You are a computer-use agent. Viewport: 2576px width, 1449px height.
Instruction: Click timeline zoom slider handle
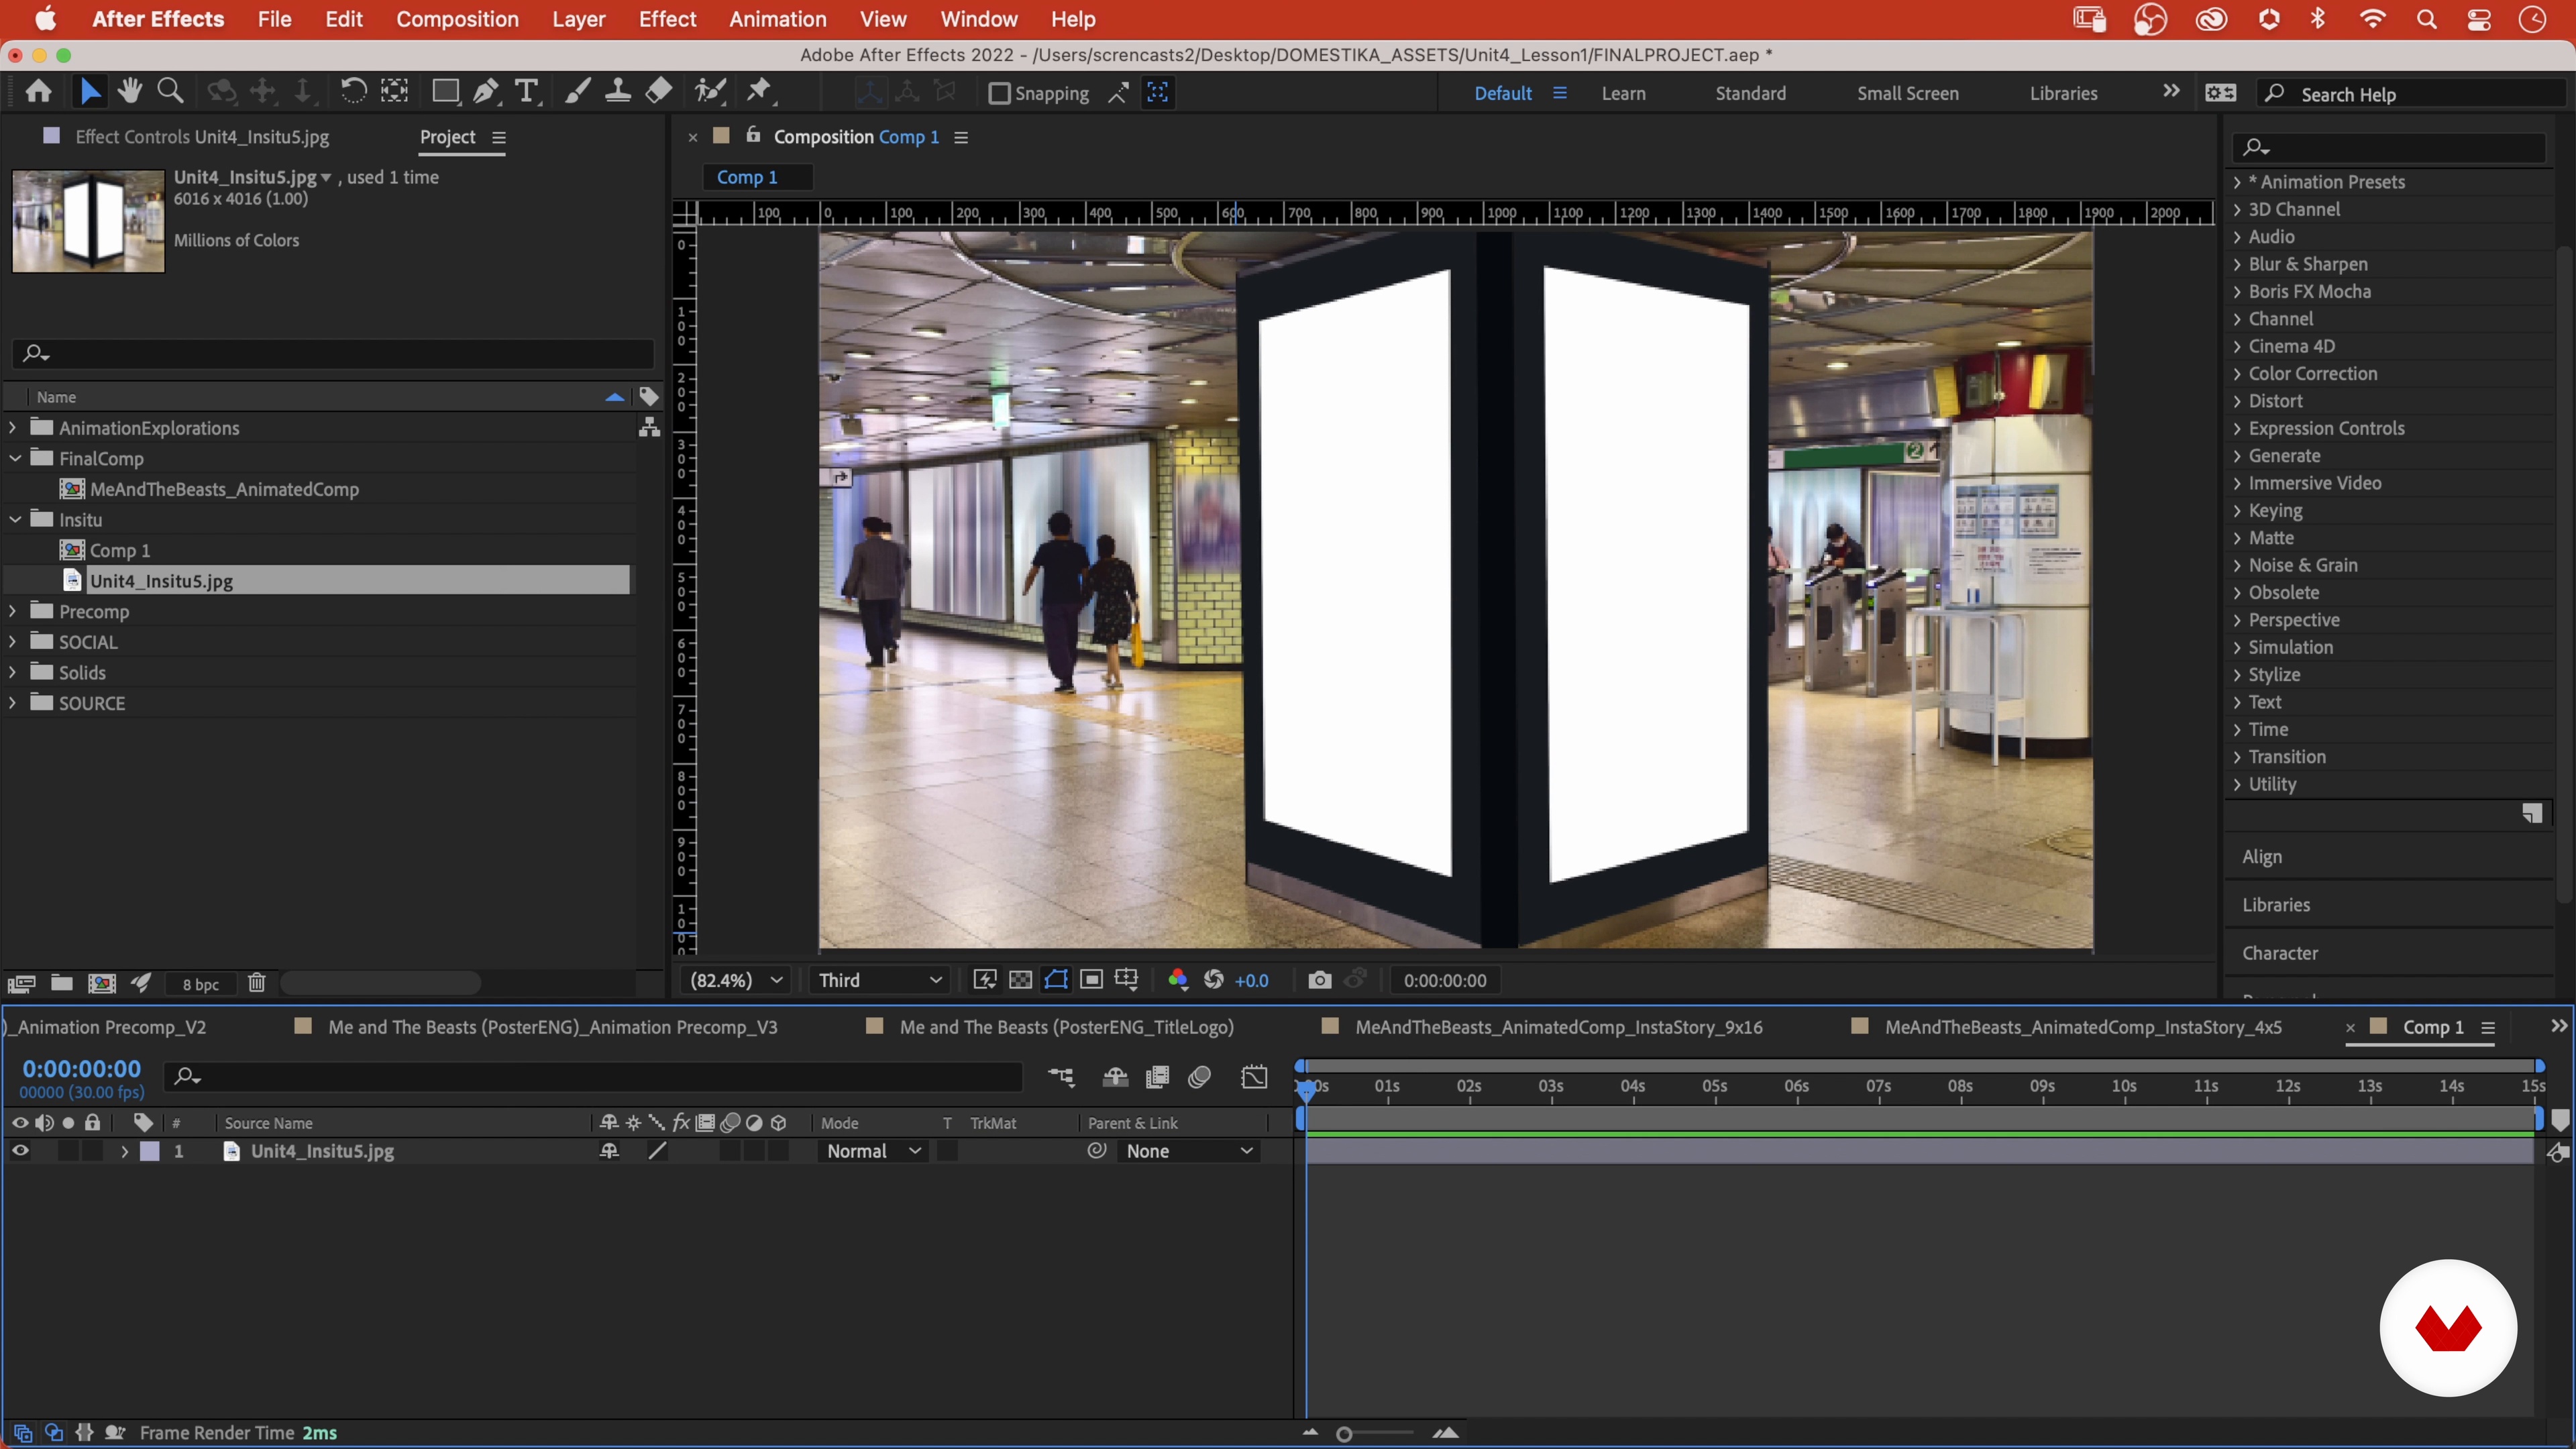click(1344, 1434)
